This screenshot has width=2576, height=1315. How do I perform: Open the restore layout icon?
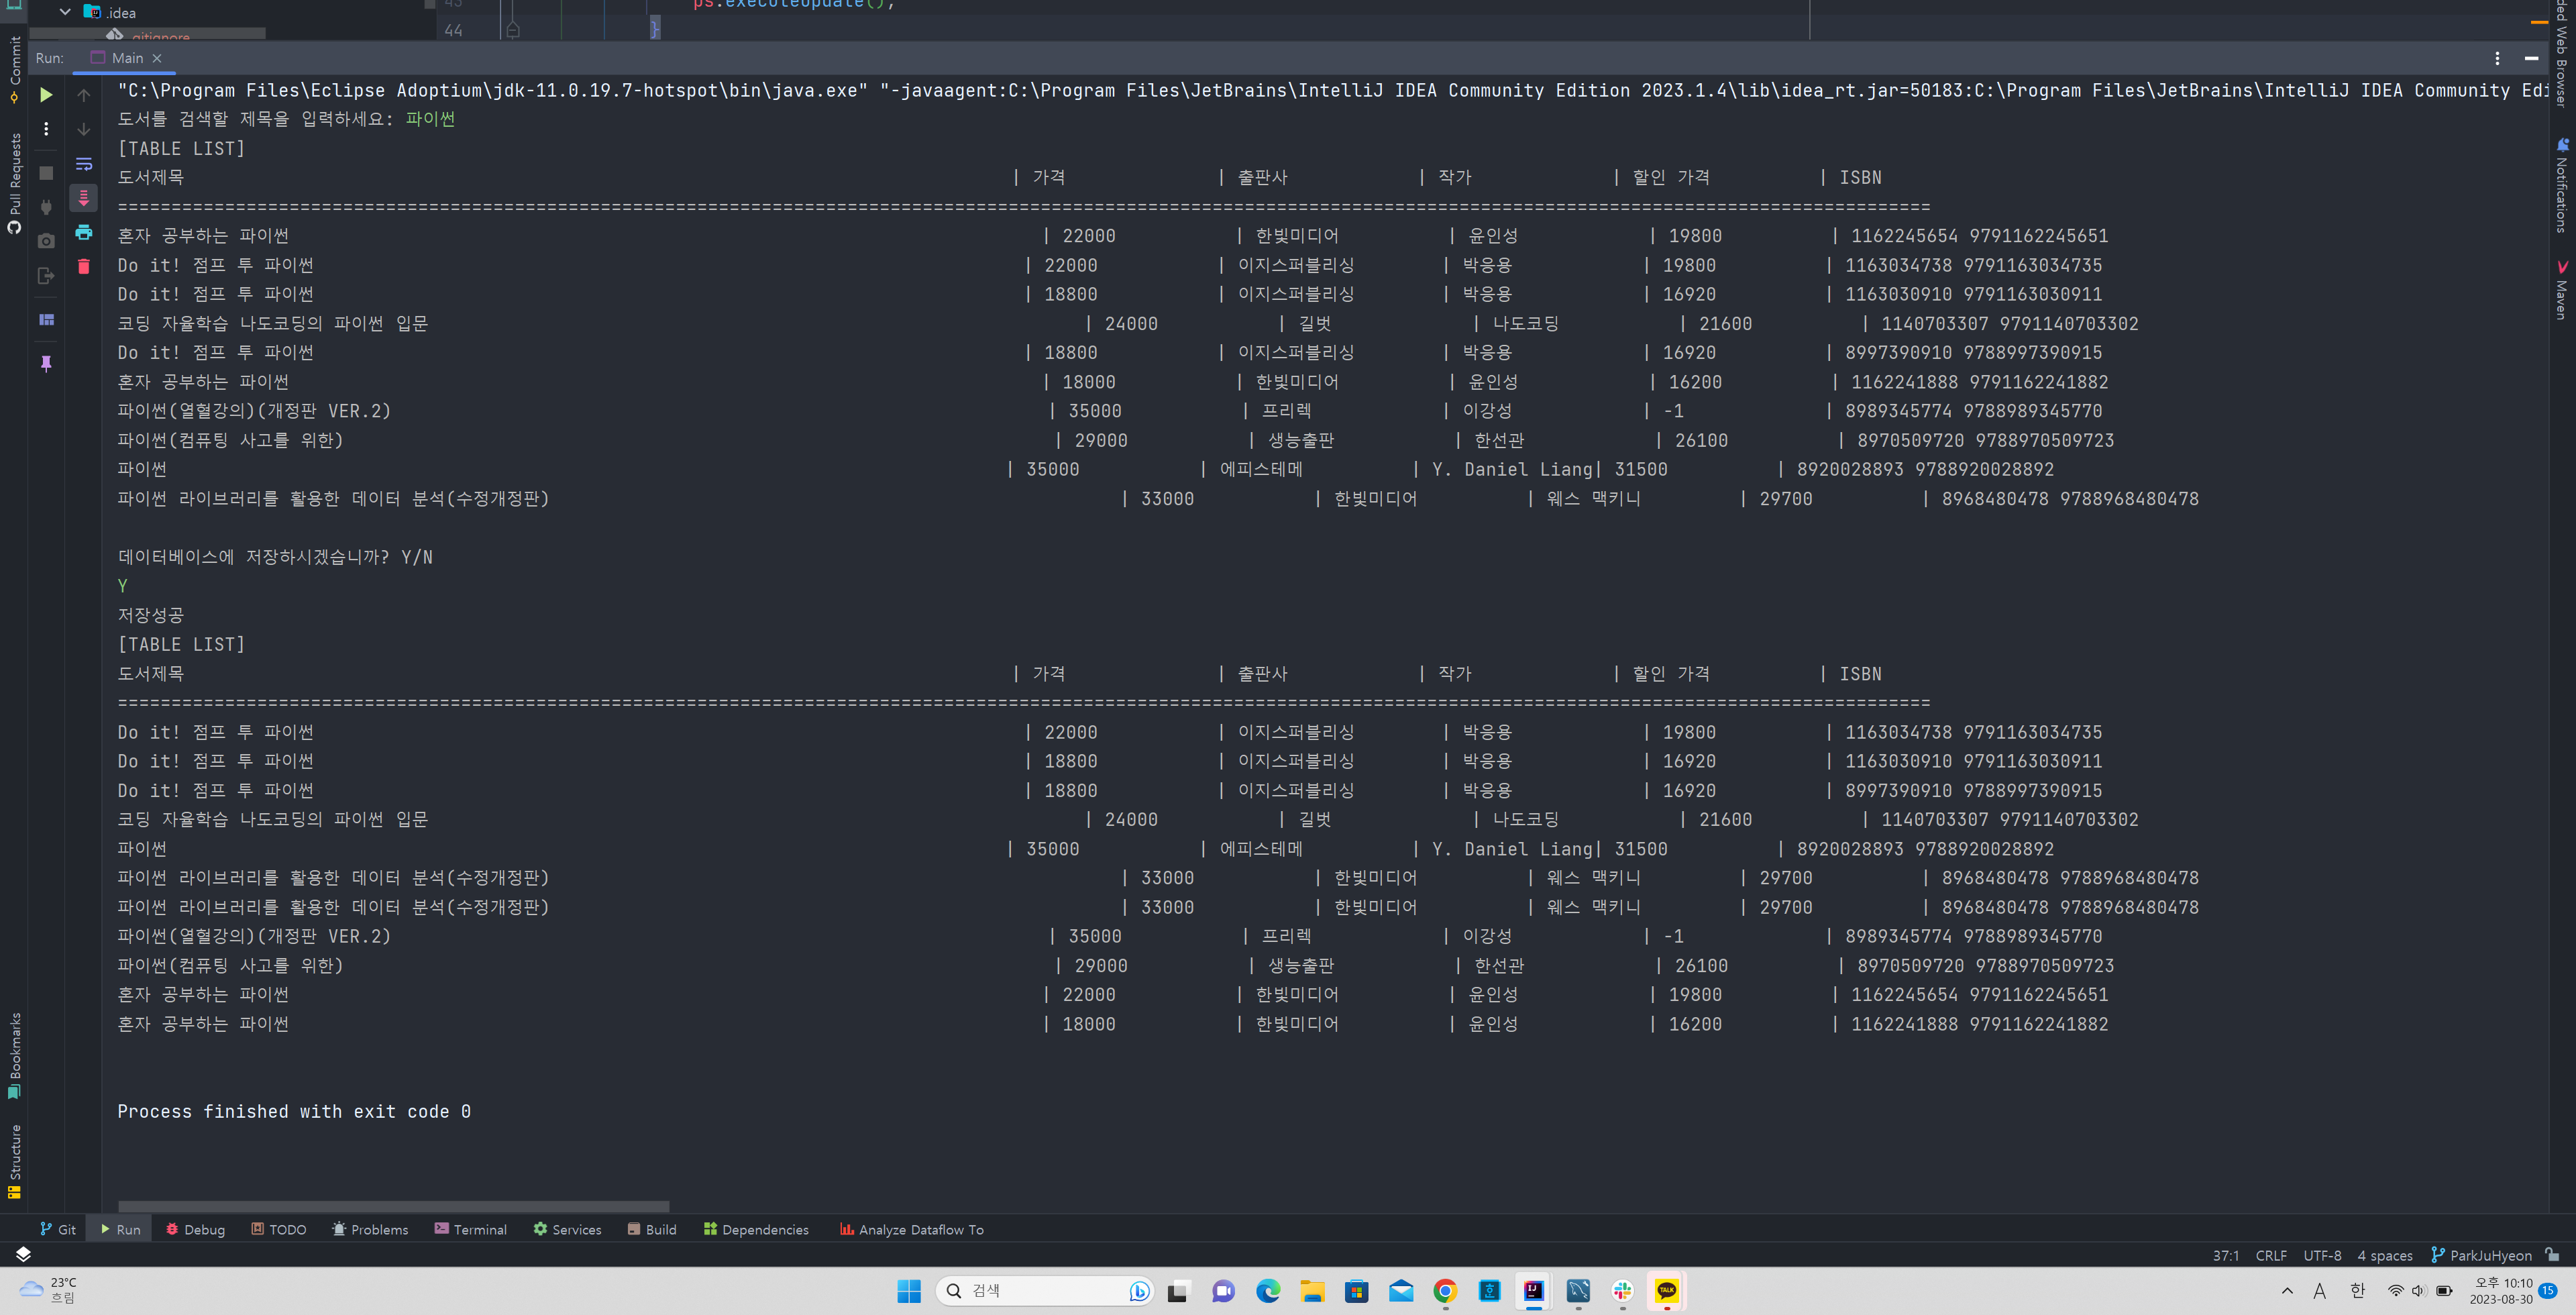coord(46,320)
